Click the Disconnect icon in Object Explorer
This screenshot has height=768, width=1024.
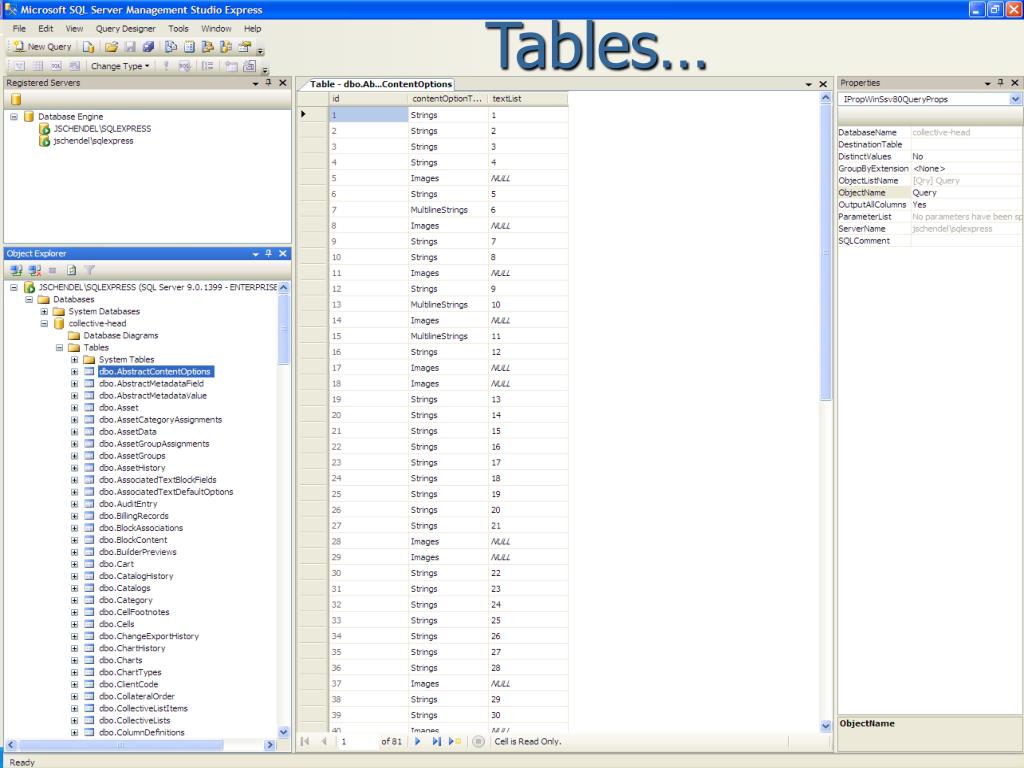point(35,270)
